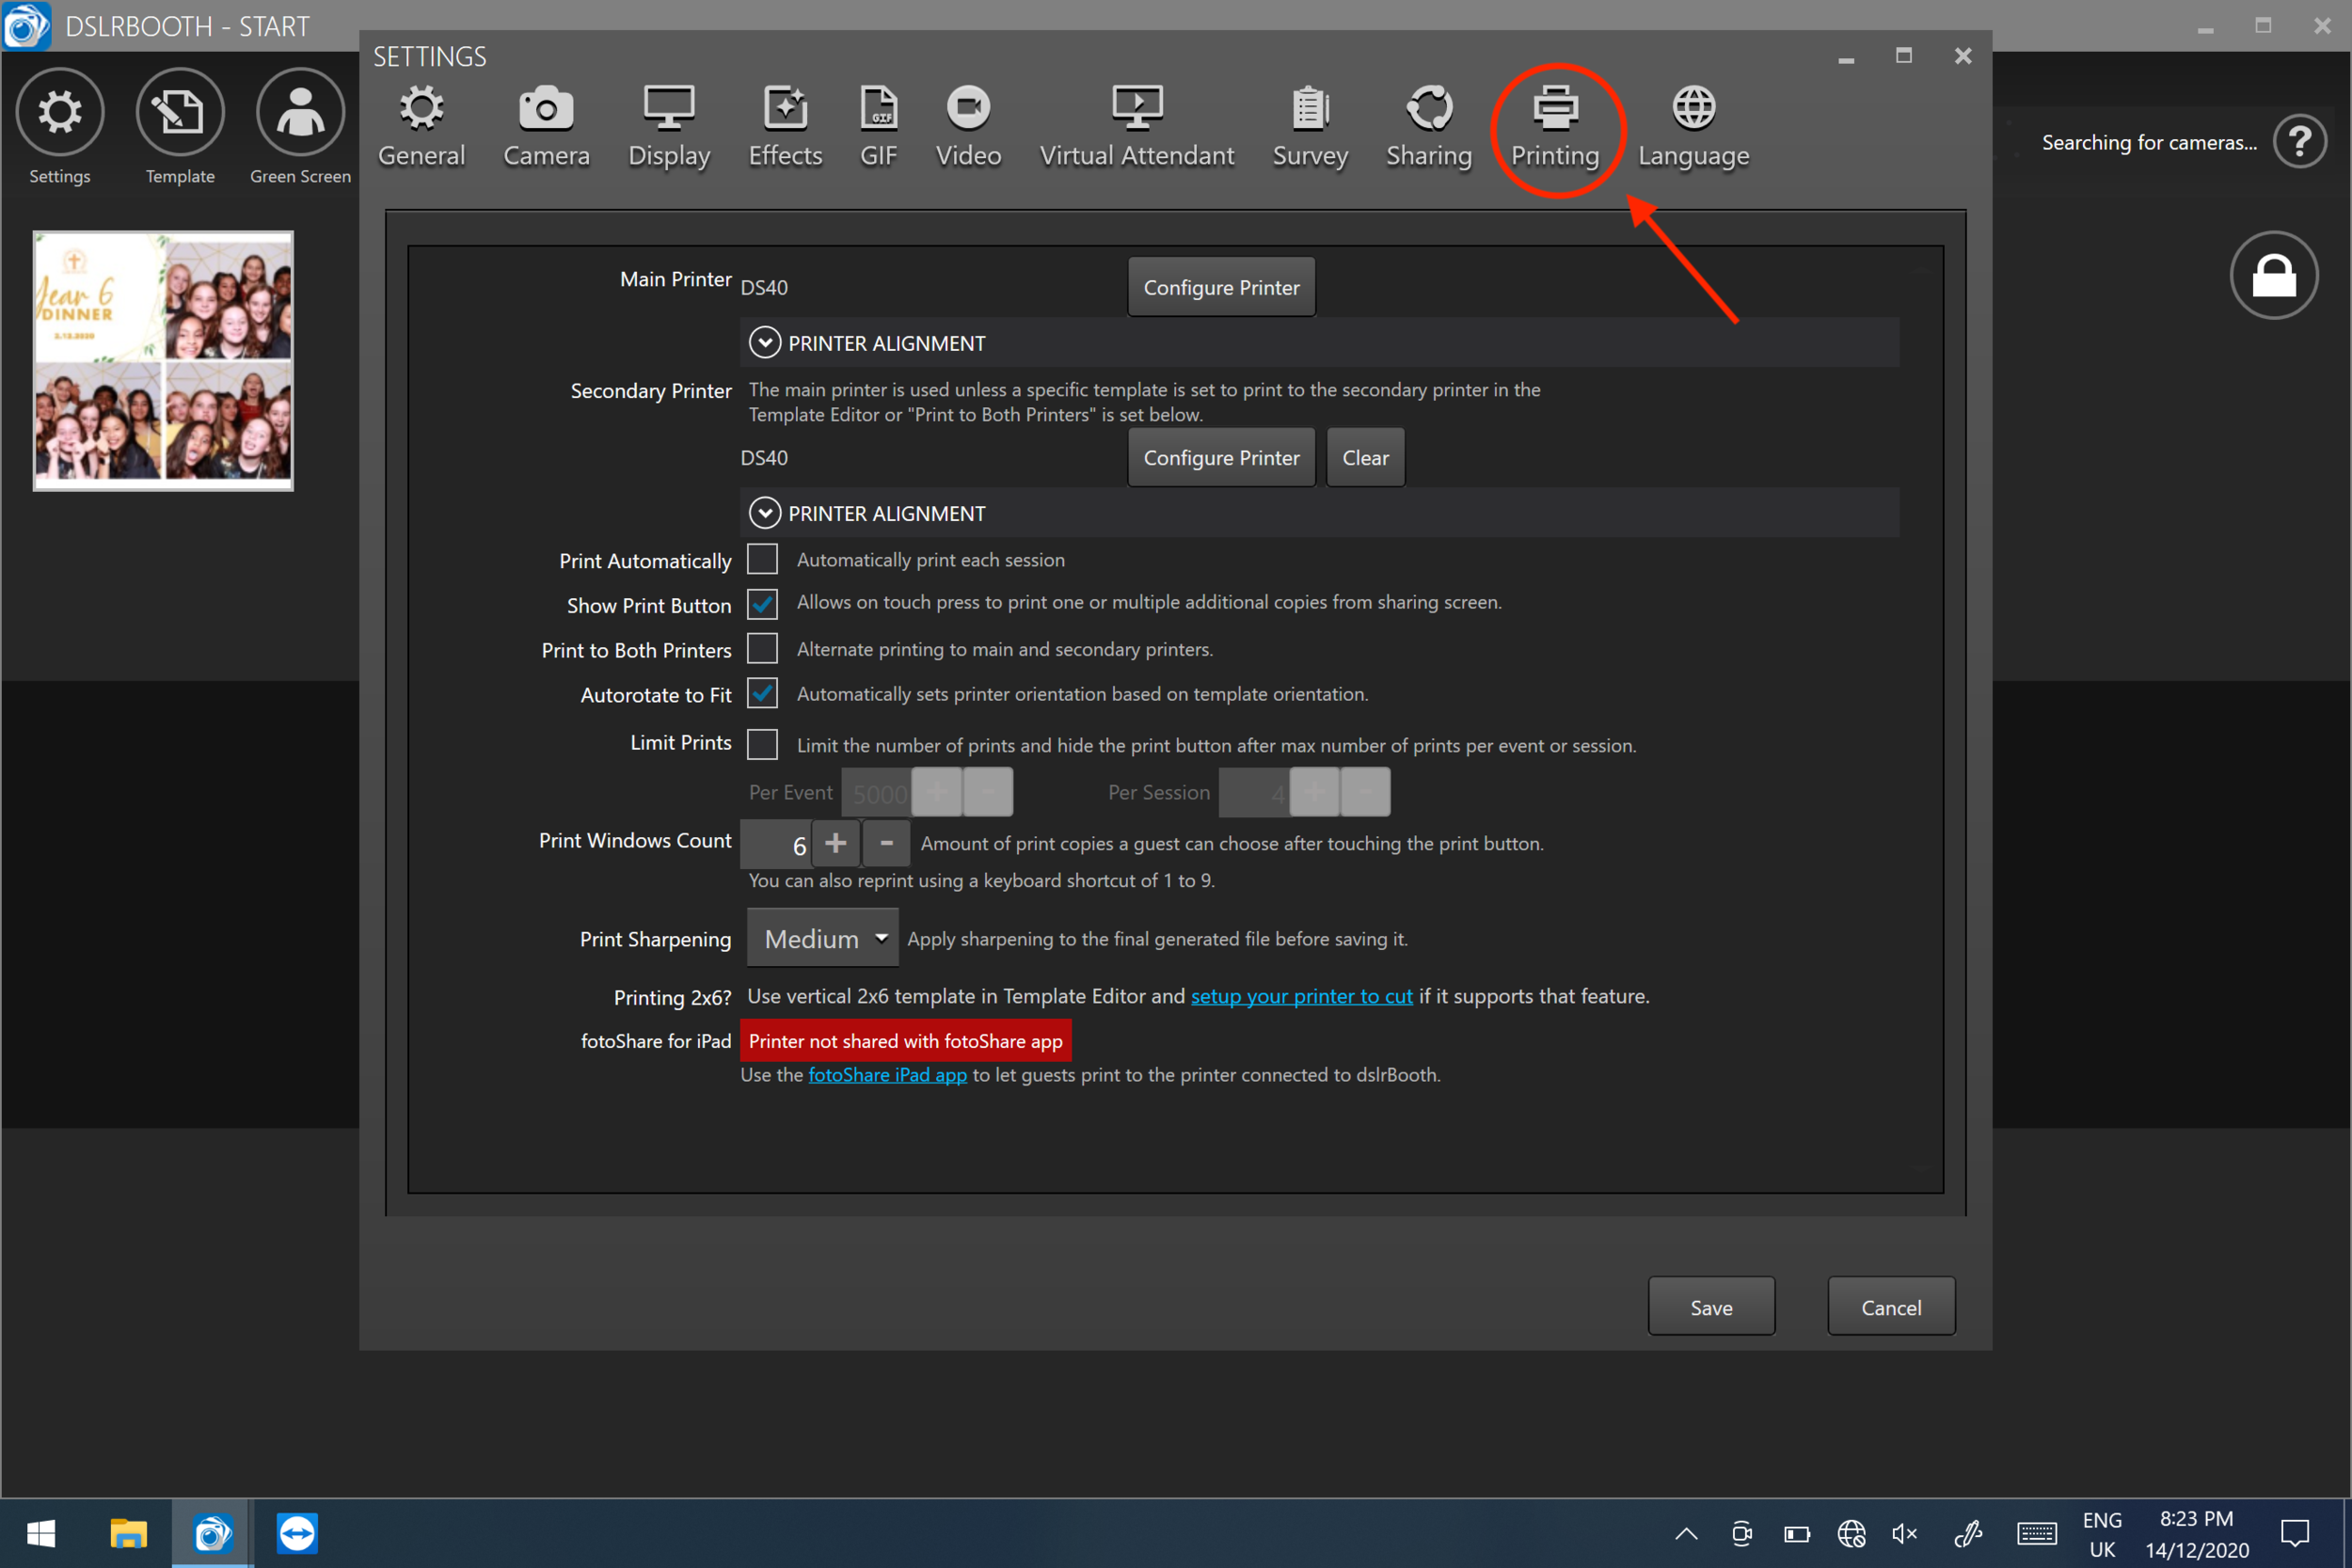
Task: Increase the Print Windows Count with plus
Action: 836,843
